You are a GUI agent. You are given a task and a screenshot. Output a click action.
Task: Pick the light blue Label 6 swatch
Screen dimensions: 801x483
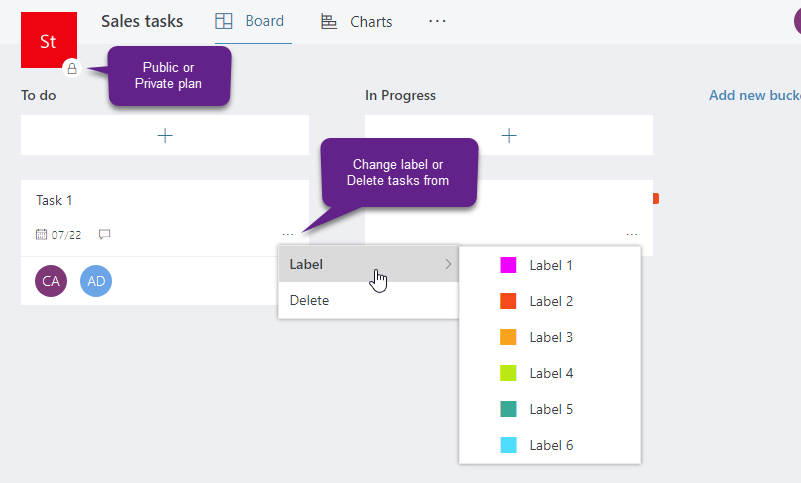(508, 445)
